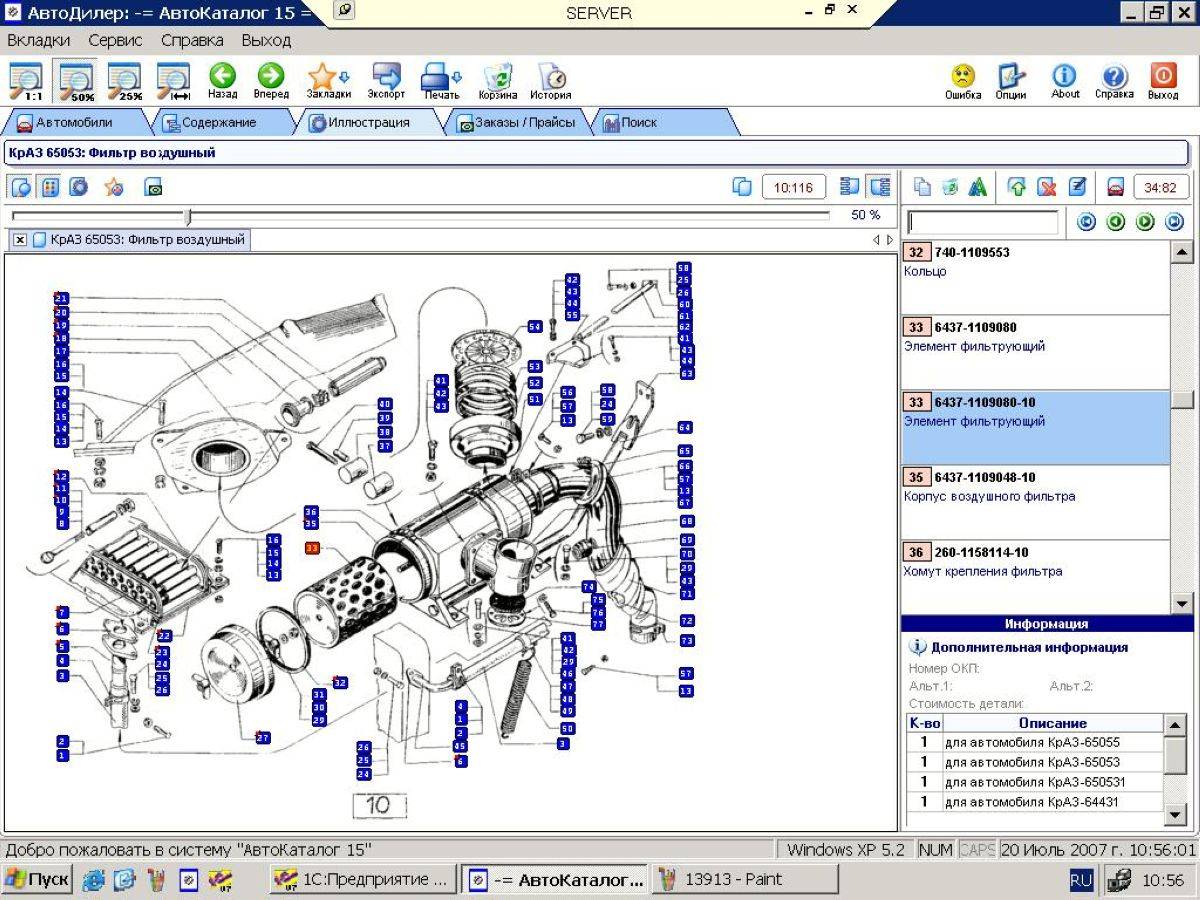Screen dimensions: 1200x900
Task: Click the red Выход exit icon
Action: 1163,81
